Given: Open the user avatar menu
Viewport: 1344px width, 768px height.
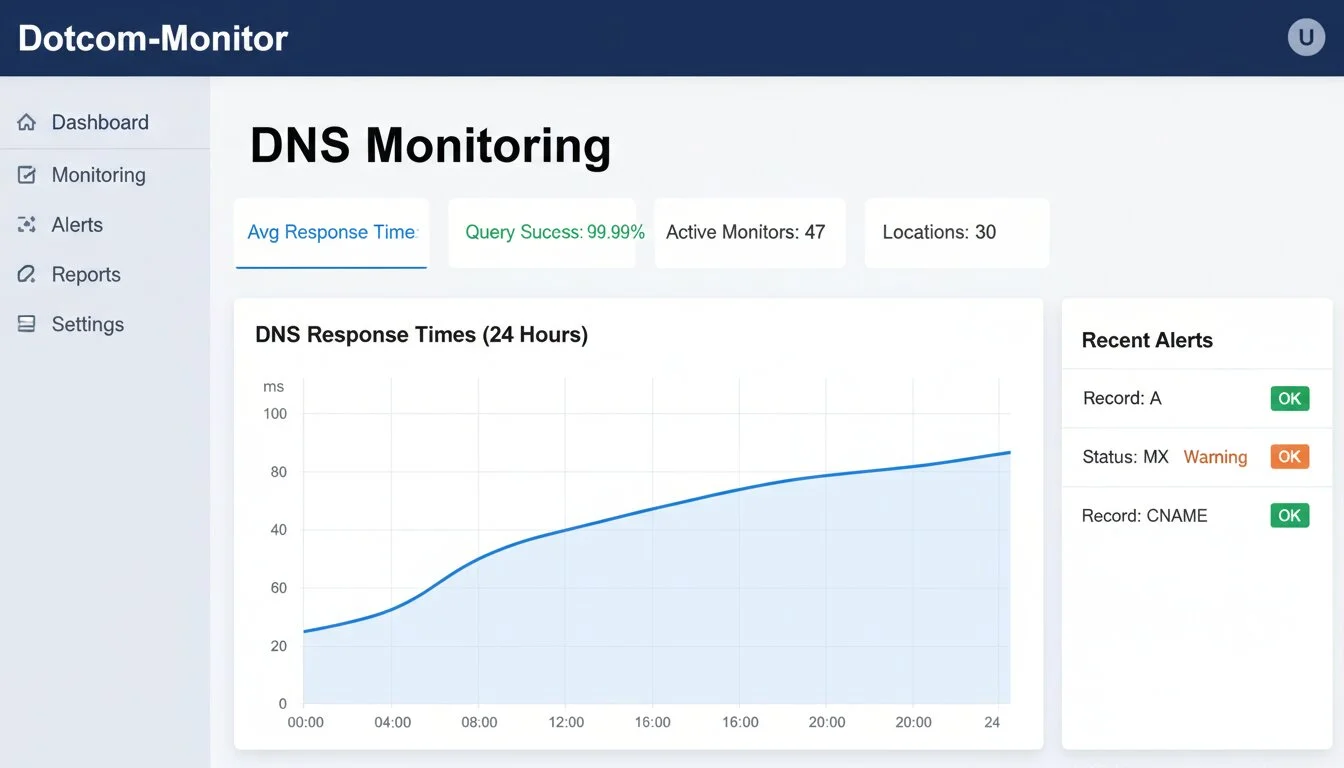Looking at the screenshot, I should [x=1305, y=38].
